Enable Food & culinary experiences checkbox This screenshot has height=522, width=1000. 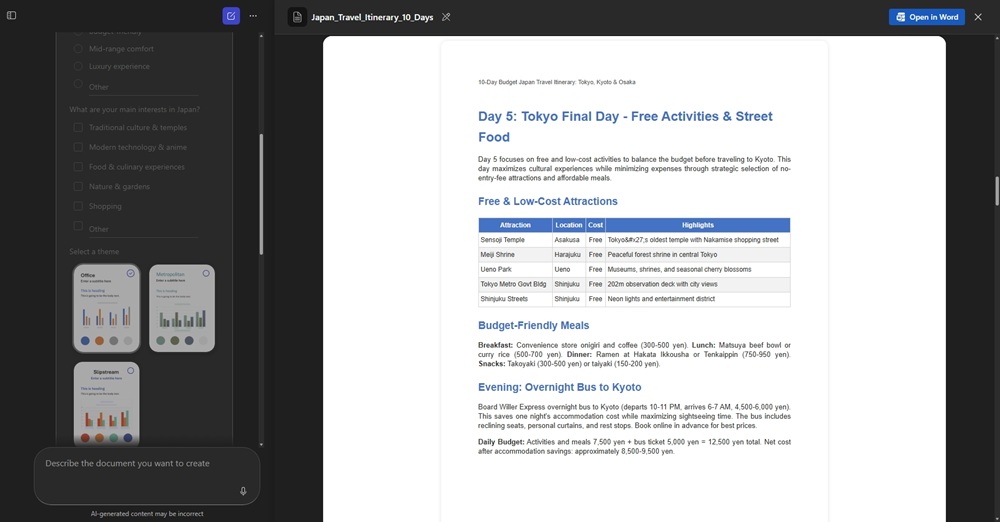point(78,167)
